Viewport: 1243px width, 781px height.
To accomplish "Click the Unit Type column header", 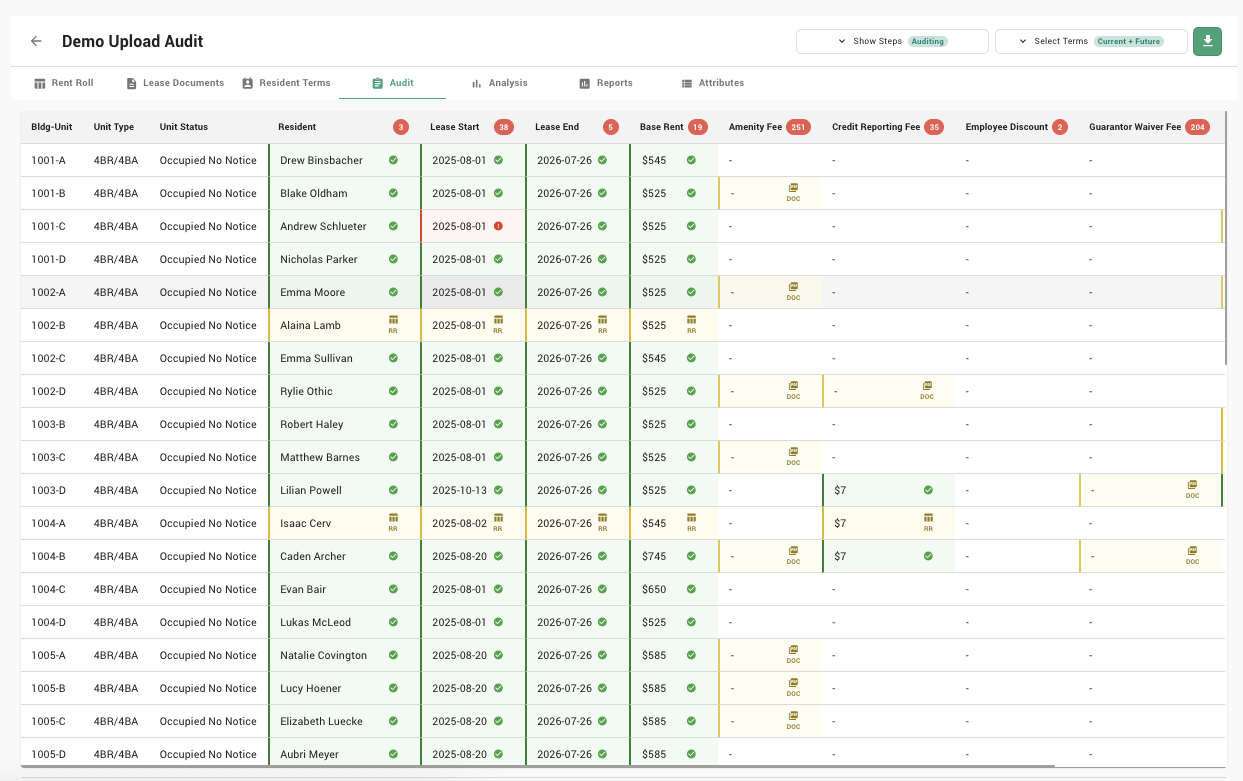I will coord(114,127).
